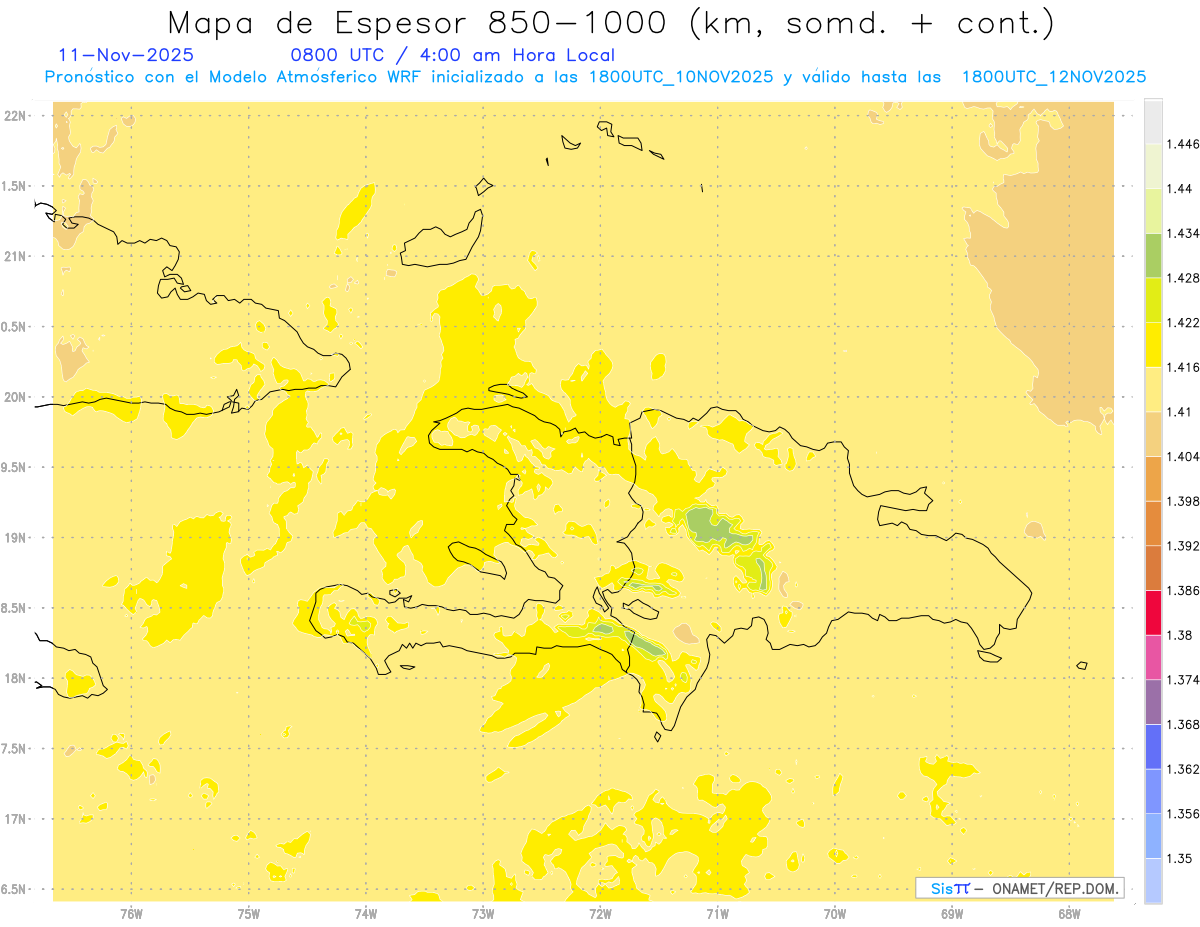Click the colorbar value '1.374'
1200x927 pixels.
1182,679
